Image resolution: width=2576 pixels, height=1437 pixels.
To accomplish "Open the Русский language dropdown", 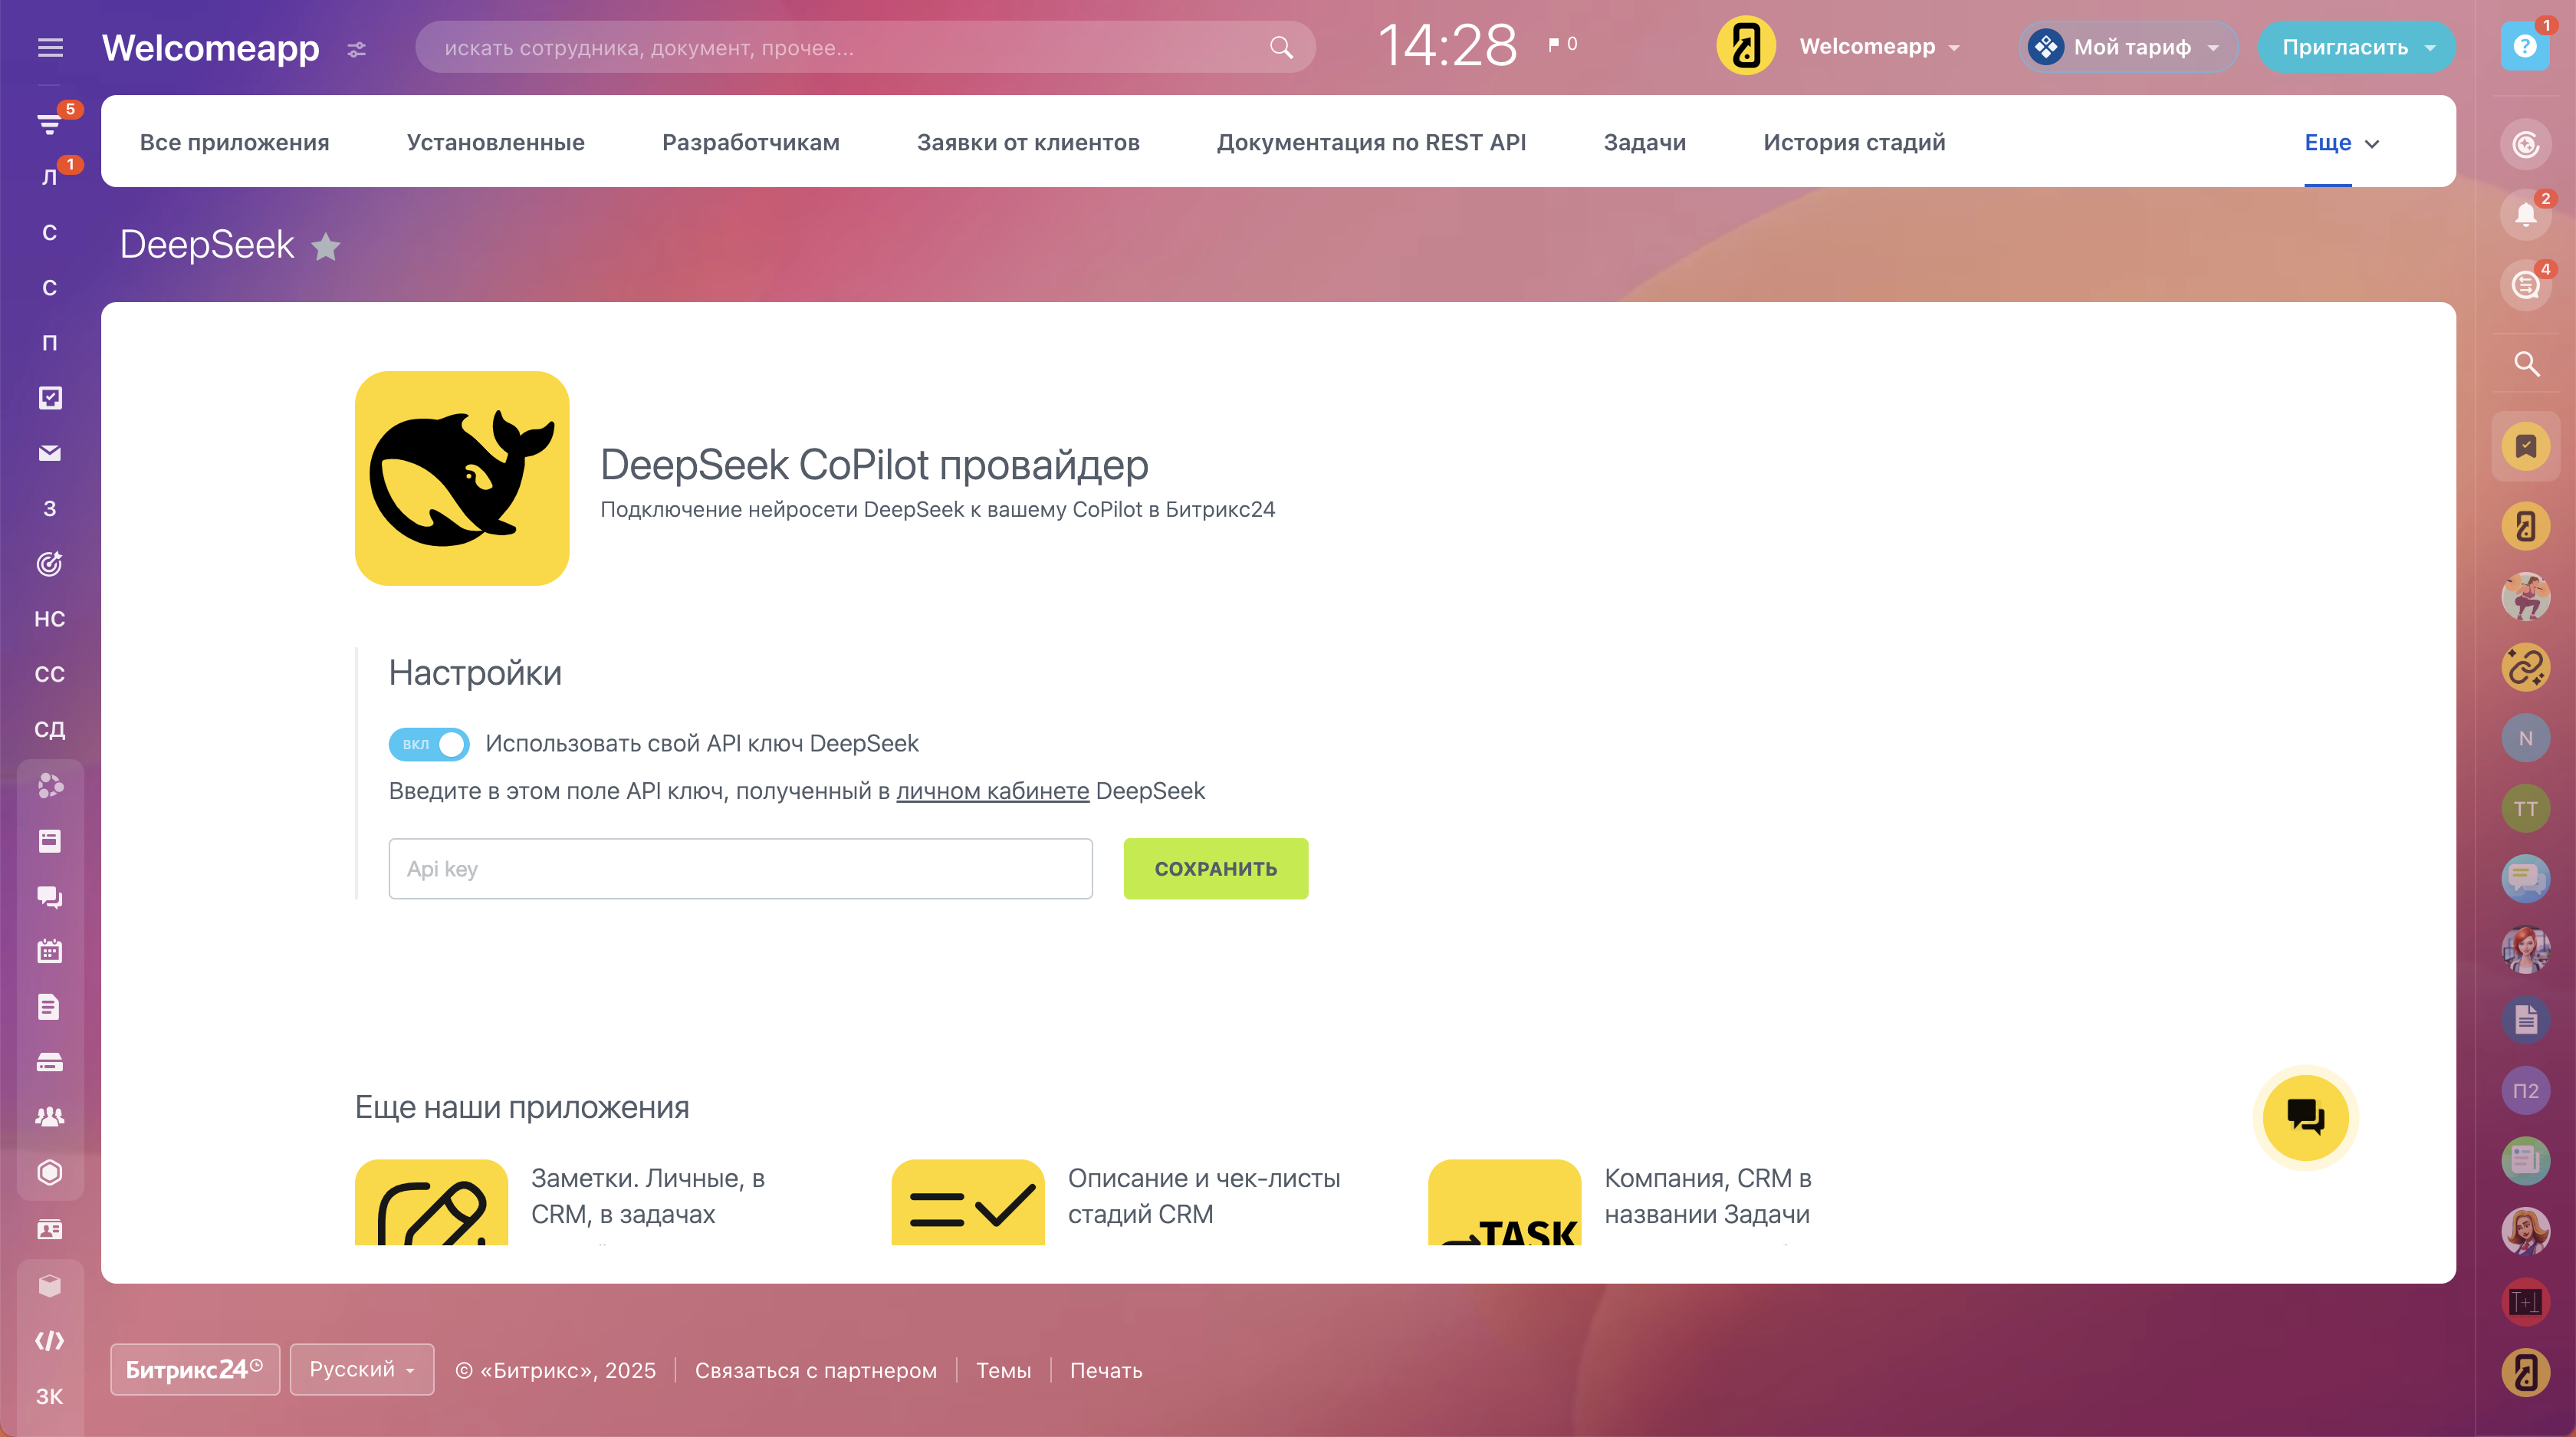I will tap(361, 1369).
